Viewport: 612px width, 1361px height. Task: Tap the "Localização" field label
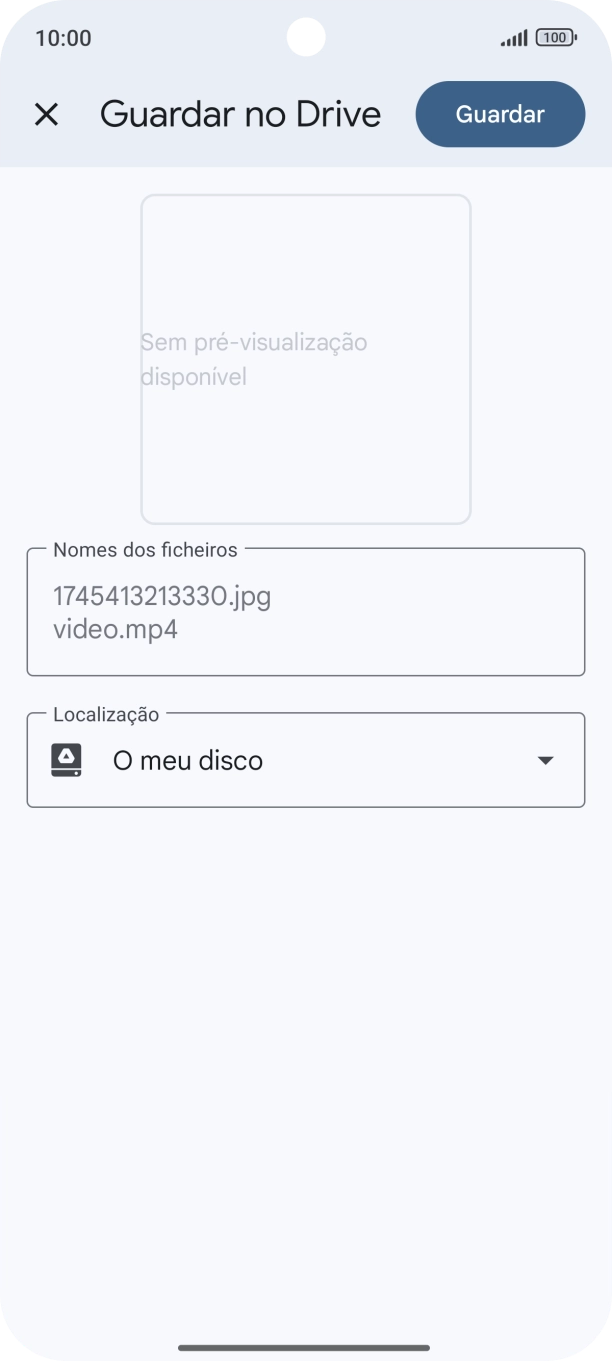tap(106, 714)
